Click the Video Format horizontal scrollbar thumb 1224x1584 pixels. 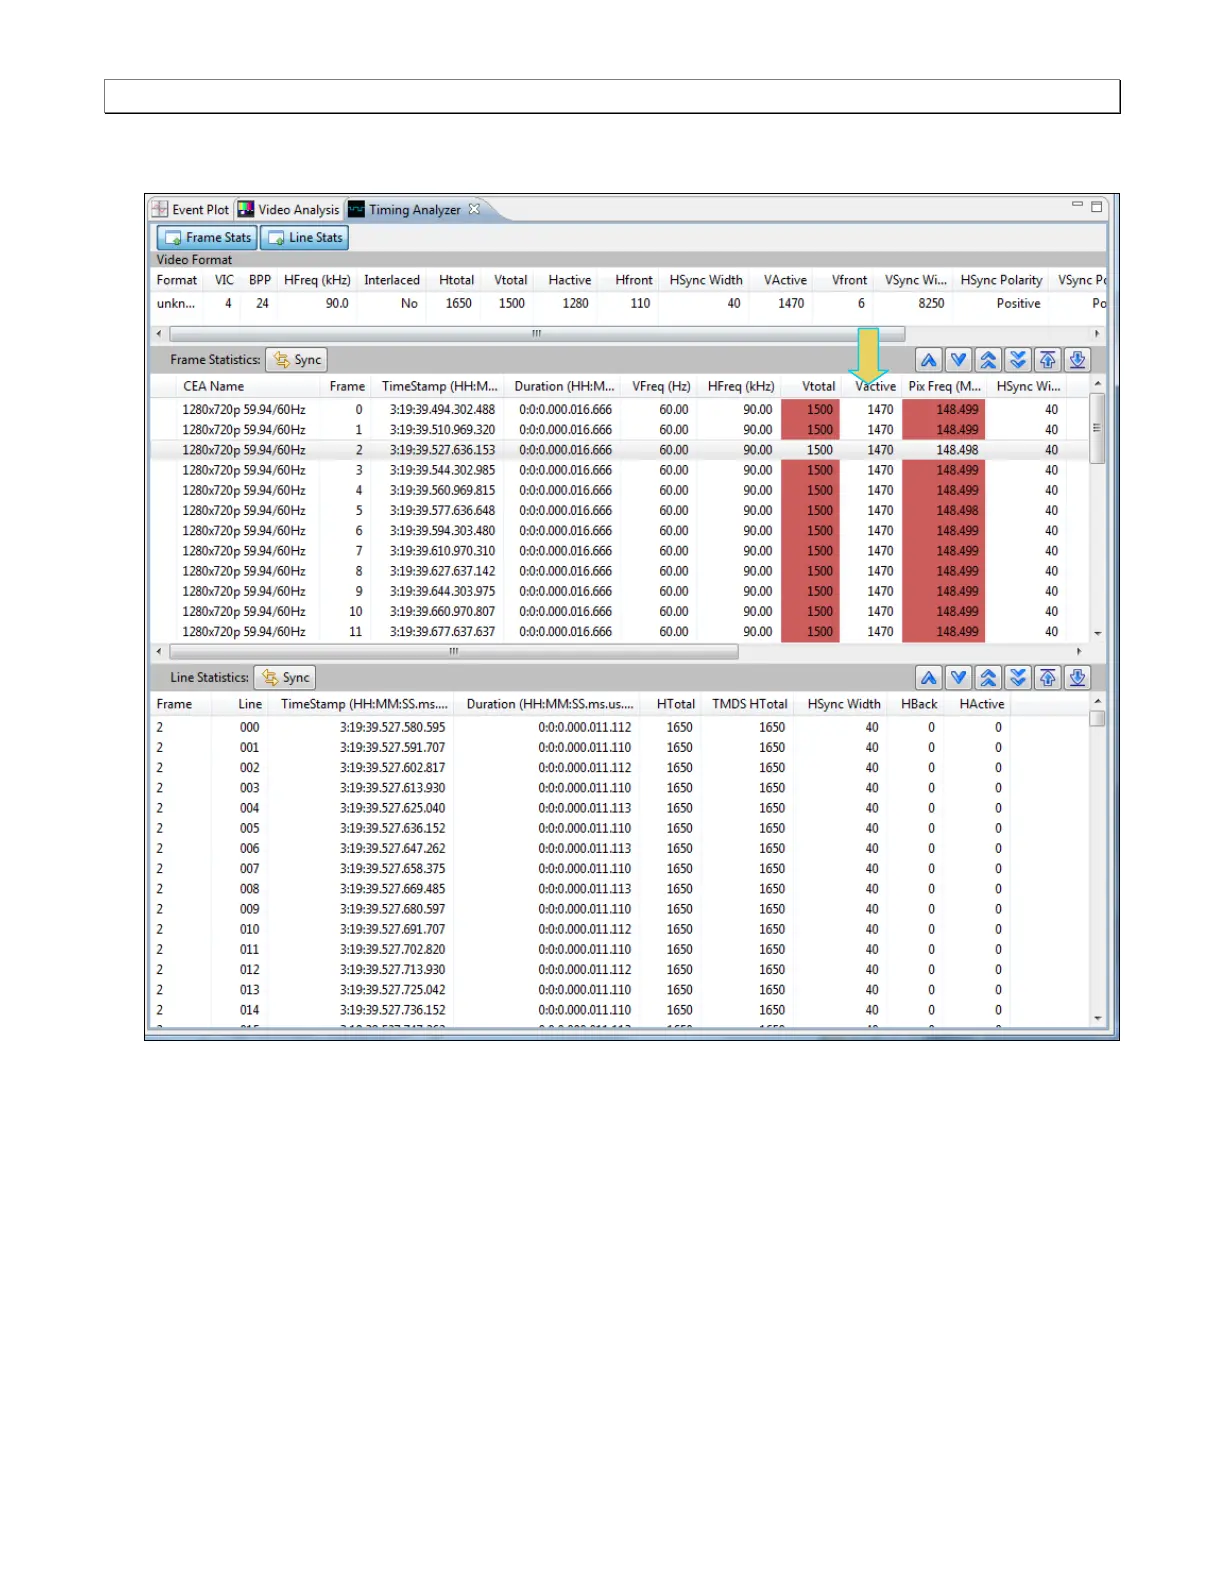tap(537, 333)
